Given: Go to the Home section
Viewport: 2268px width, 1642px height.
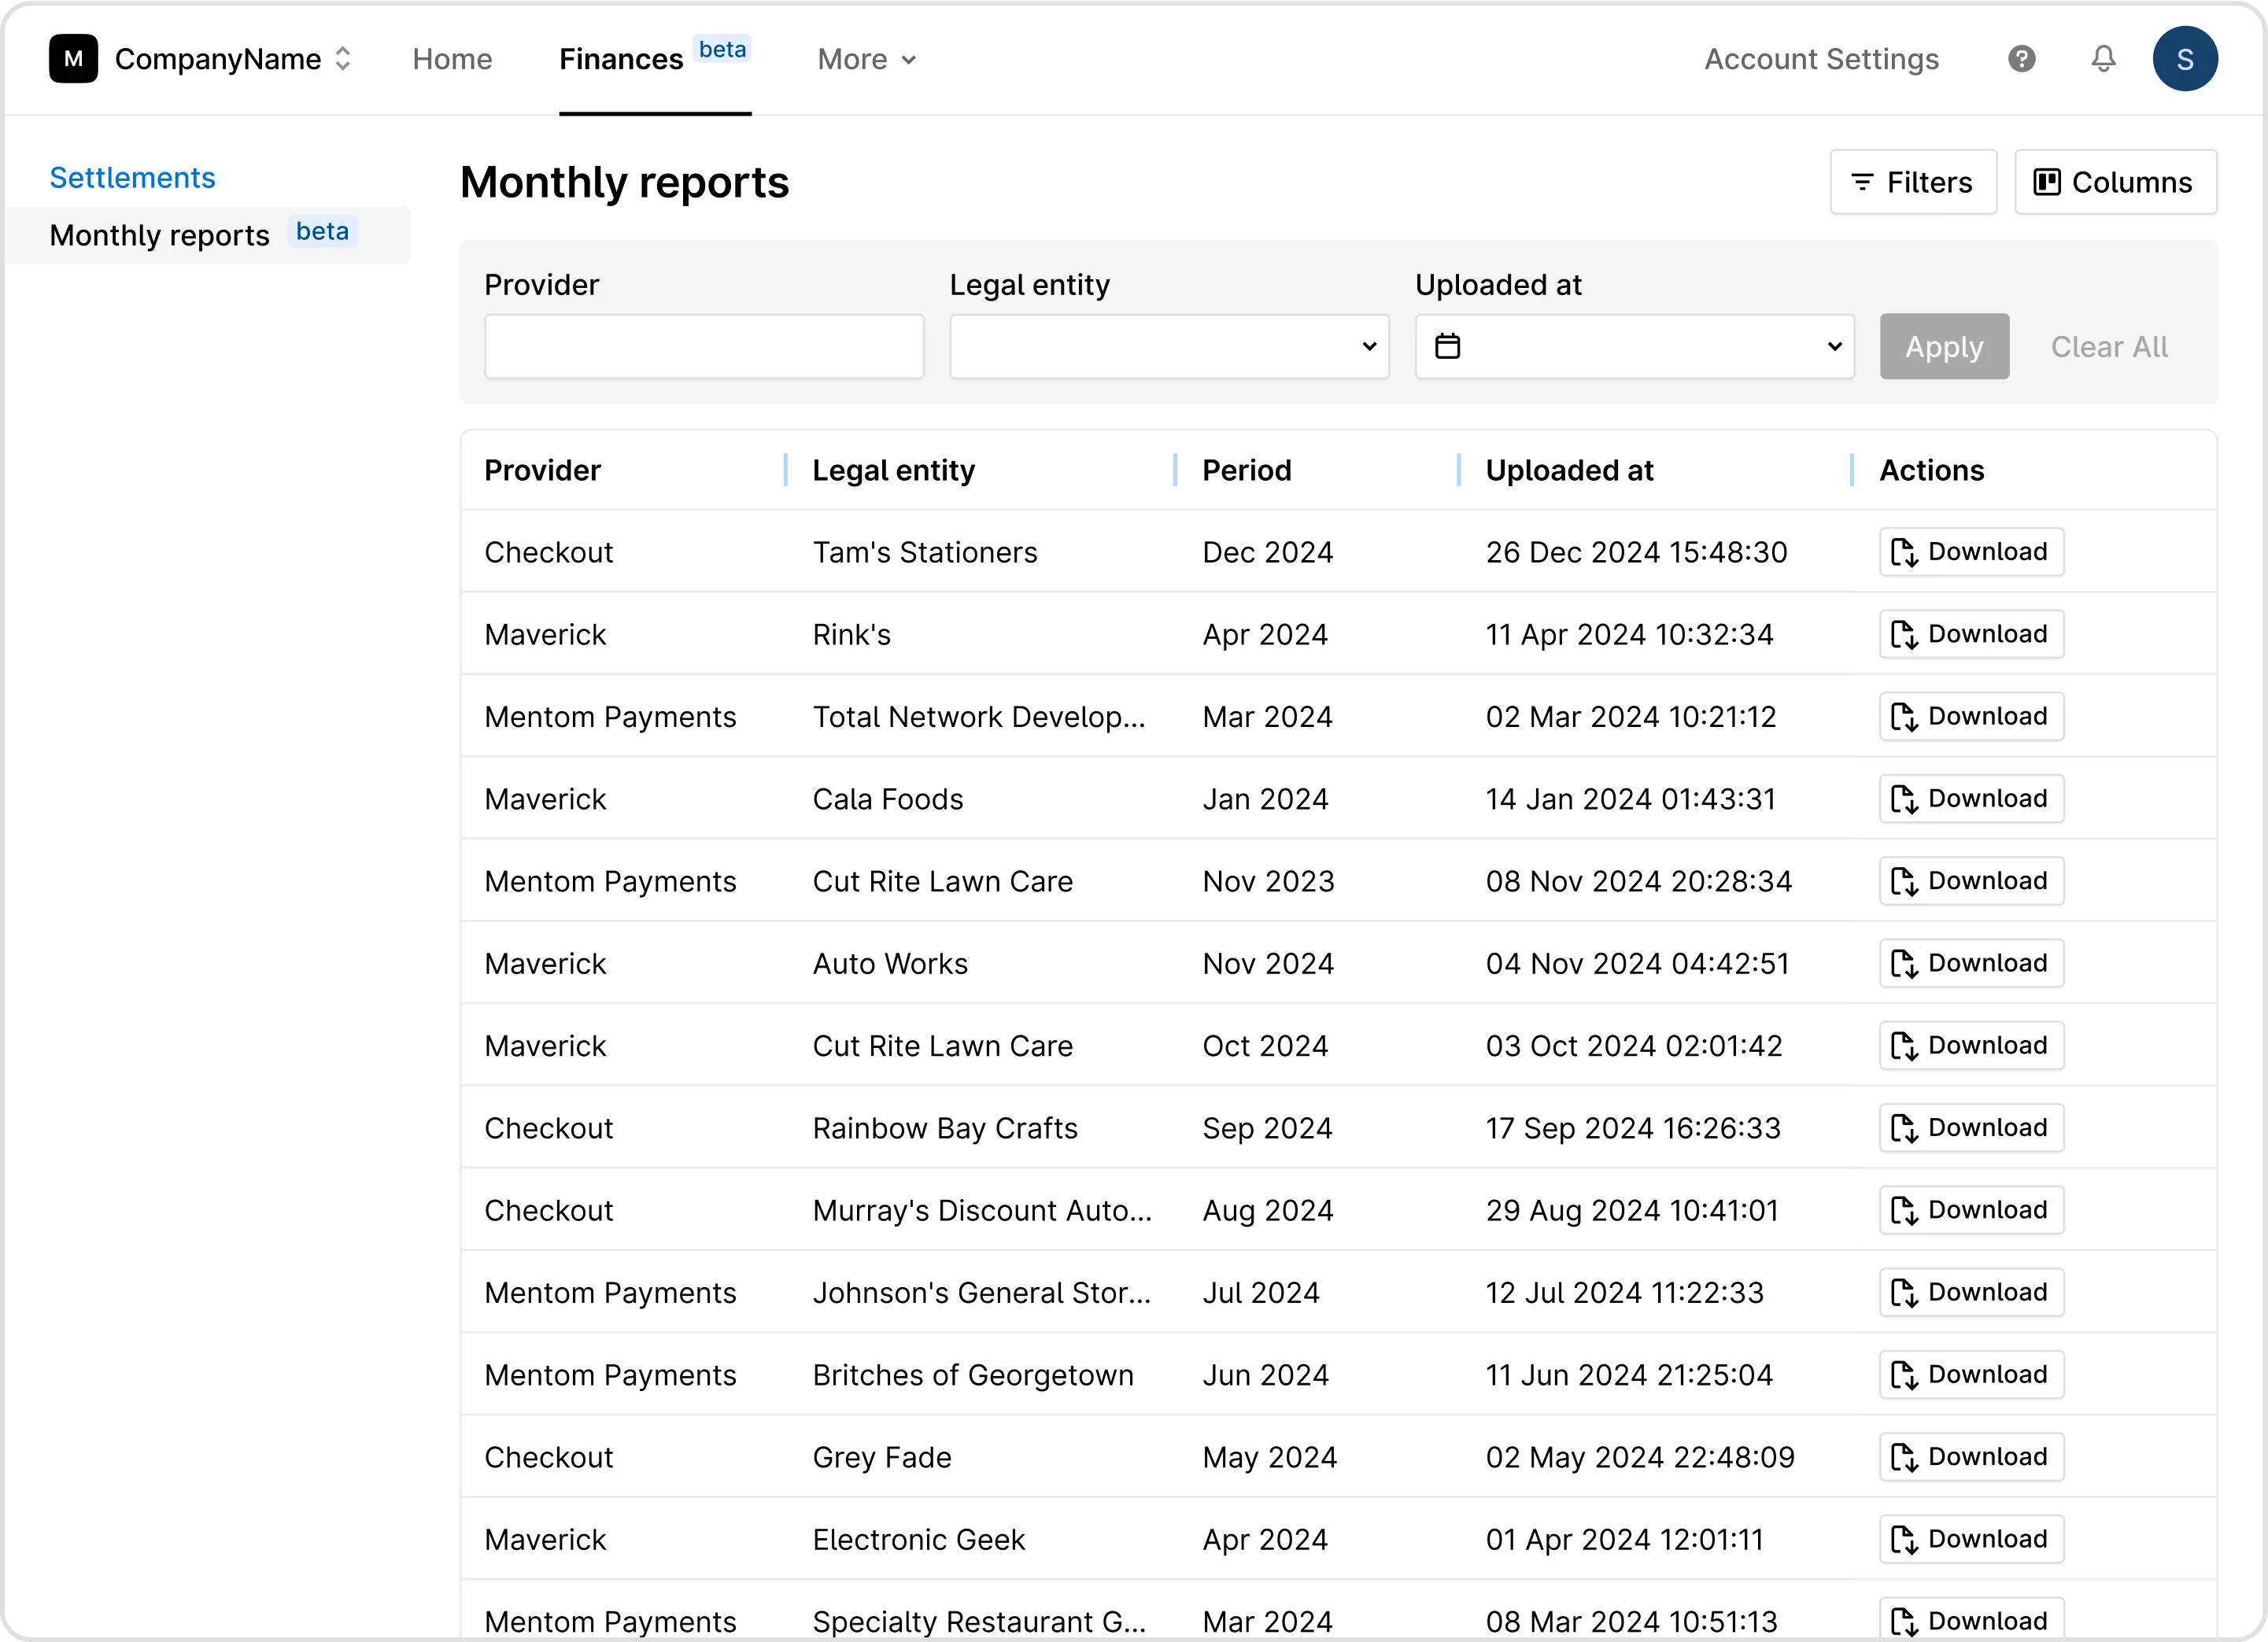Looking at the screenshot, I should (451, 59).
